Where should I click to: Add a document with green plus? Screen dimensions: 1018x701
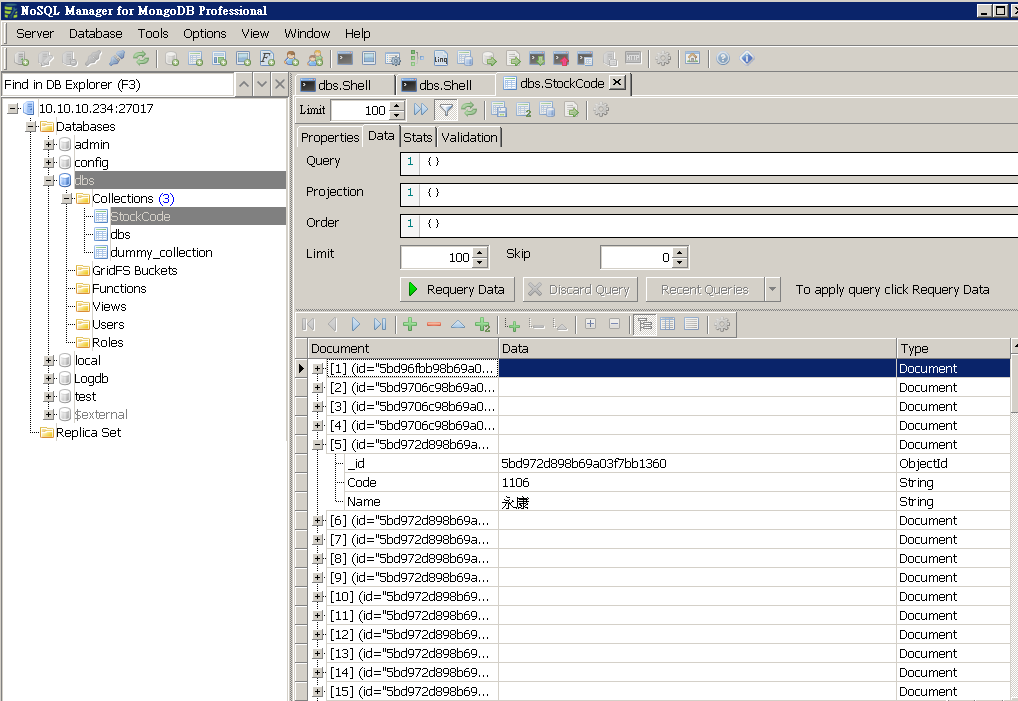[410, 325]
